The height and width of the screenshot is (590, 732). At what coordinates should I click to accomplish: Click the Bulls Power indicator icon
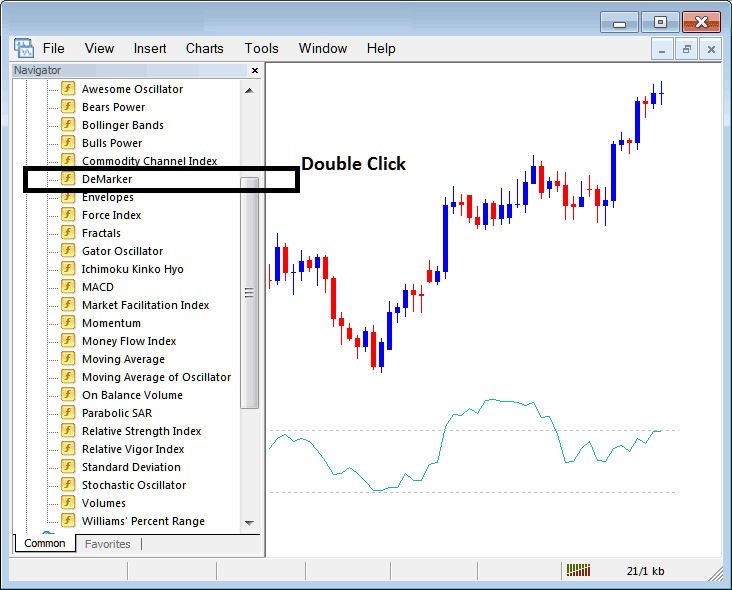[68, 142]
